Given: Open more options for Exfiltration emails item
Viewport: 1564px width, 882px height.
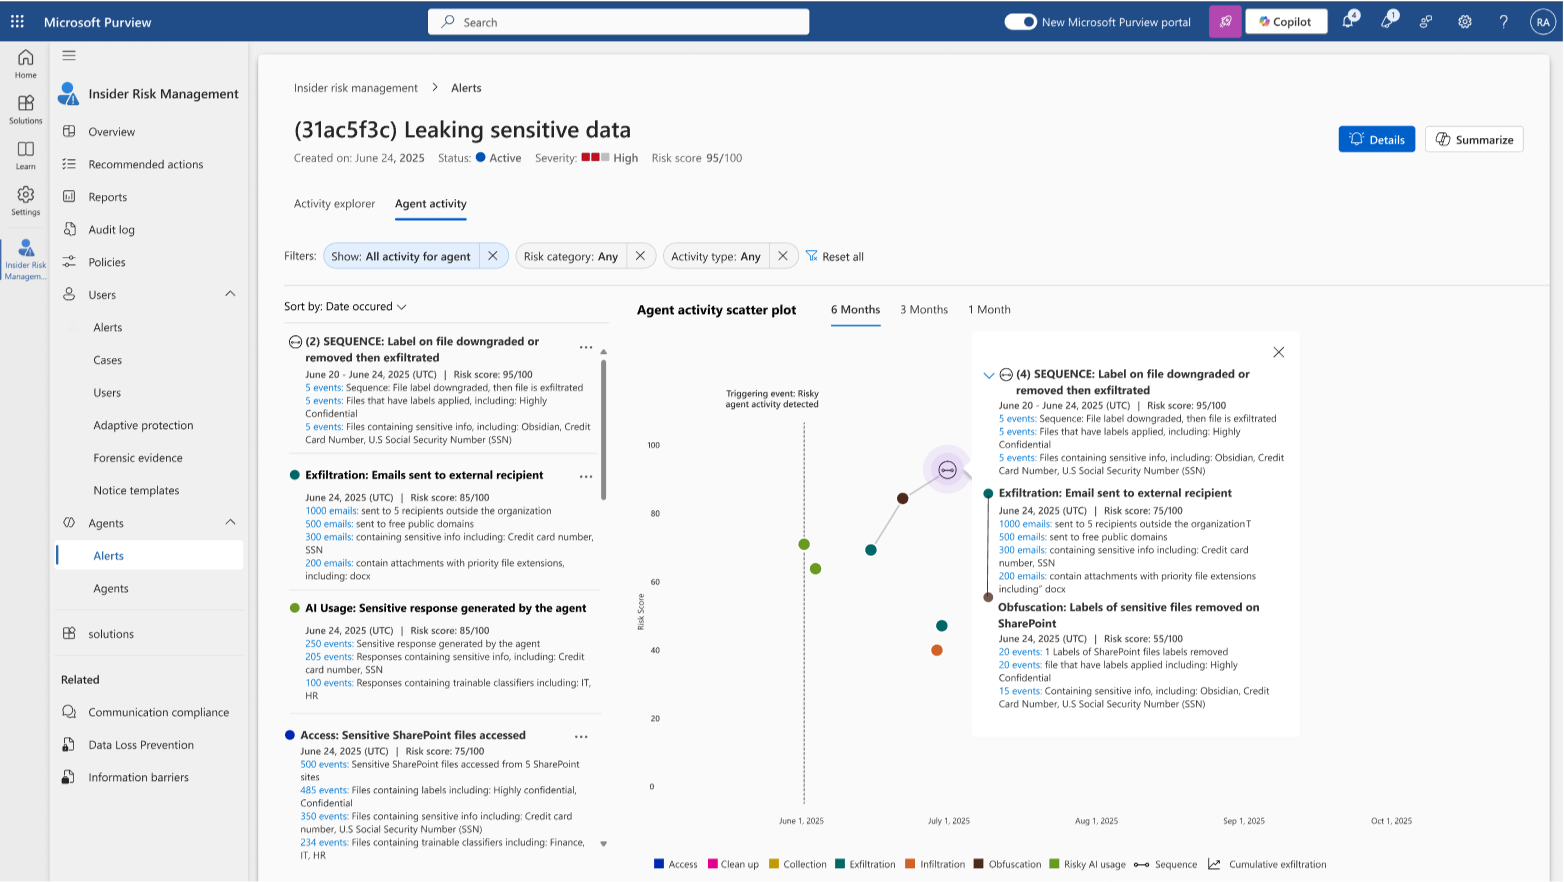Looking at the screenshot, I should (x=586, y=477).
